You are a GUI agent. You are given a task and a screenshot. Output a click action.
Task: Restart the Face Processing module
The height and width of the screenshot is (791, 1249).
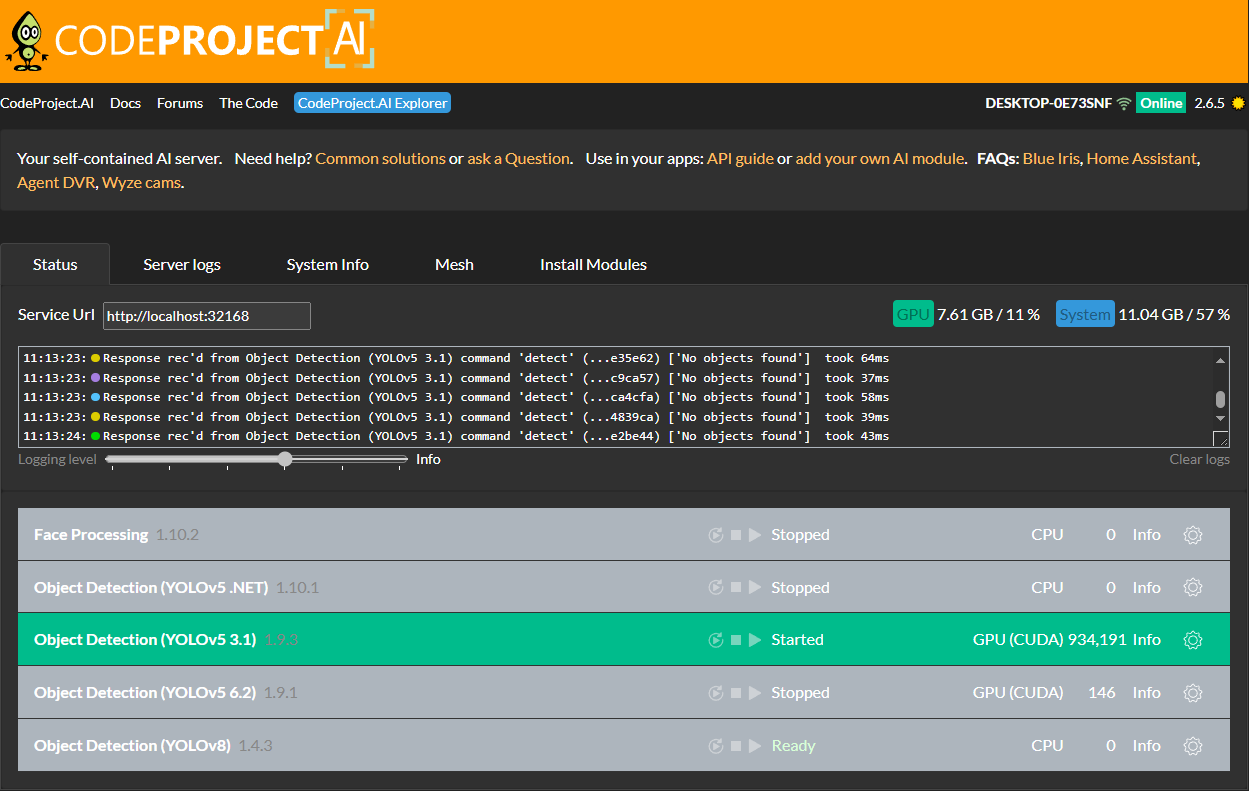[716, 535]
